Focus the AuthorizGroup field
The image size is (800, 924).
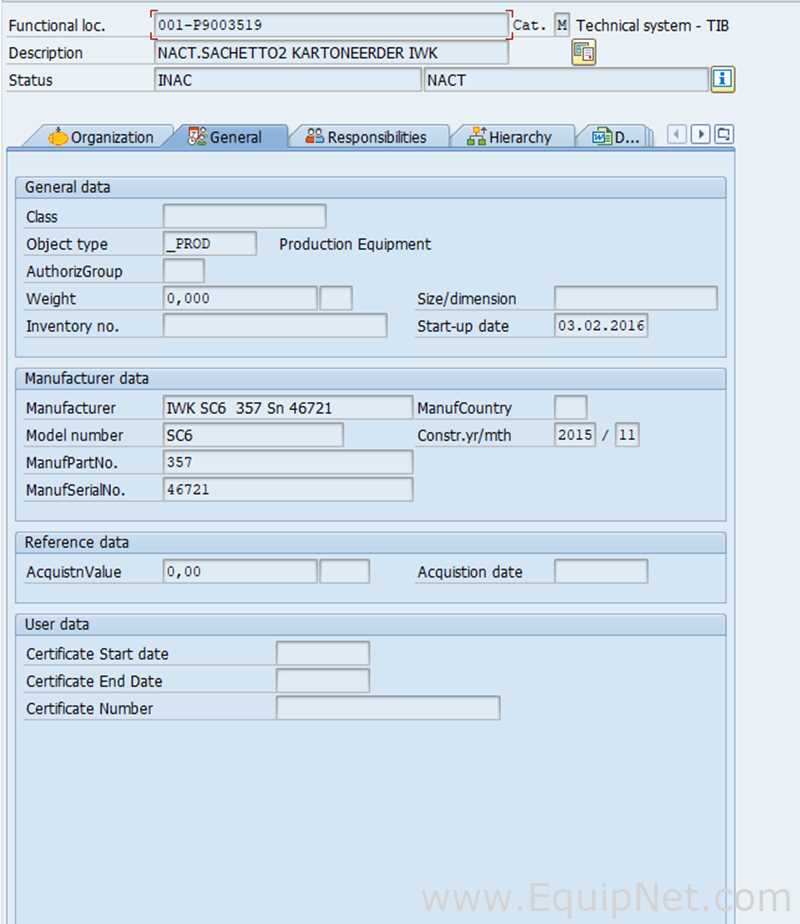click(184, 271)
